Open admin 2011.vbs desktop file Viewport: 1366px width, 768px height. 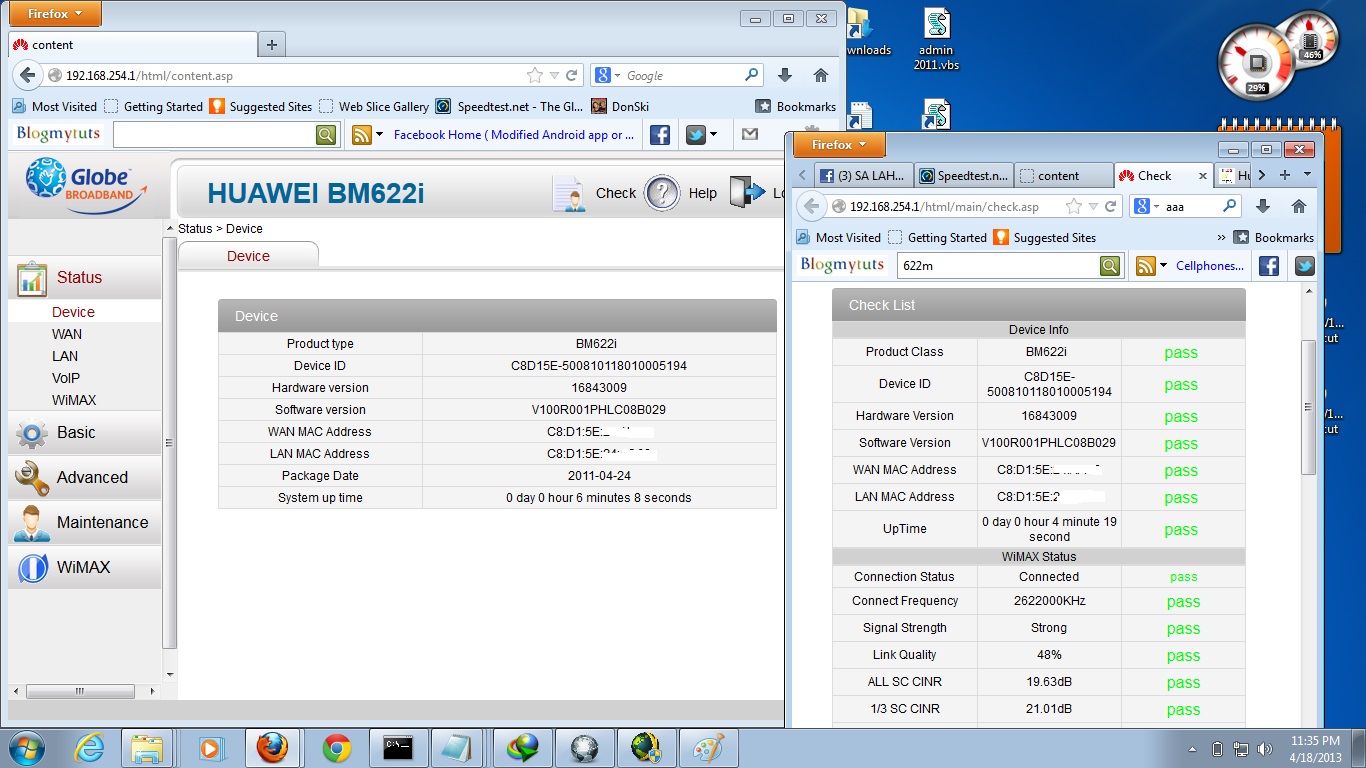[936, 40]
